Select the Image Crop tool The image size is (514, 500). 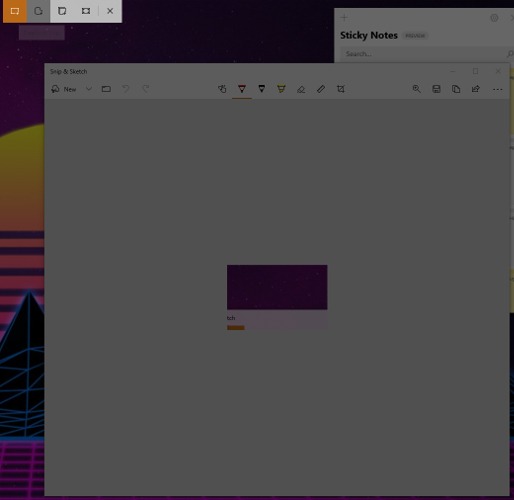pyautogui.click(x=341, y=89)
